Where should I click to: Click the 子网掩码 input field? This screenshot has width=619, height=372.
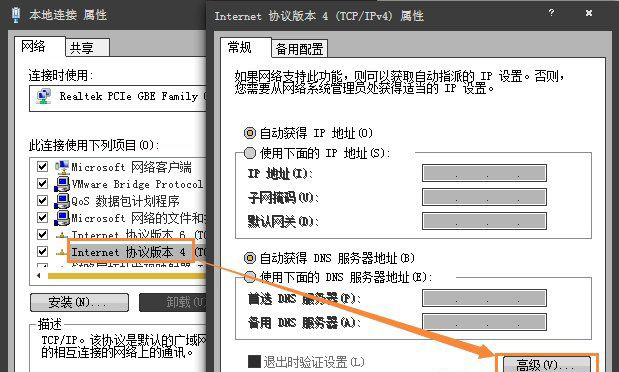point(484,197)
